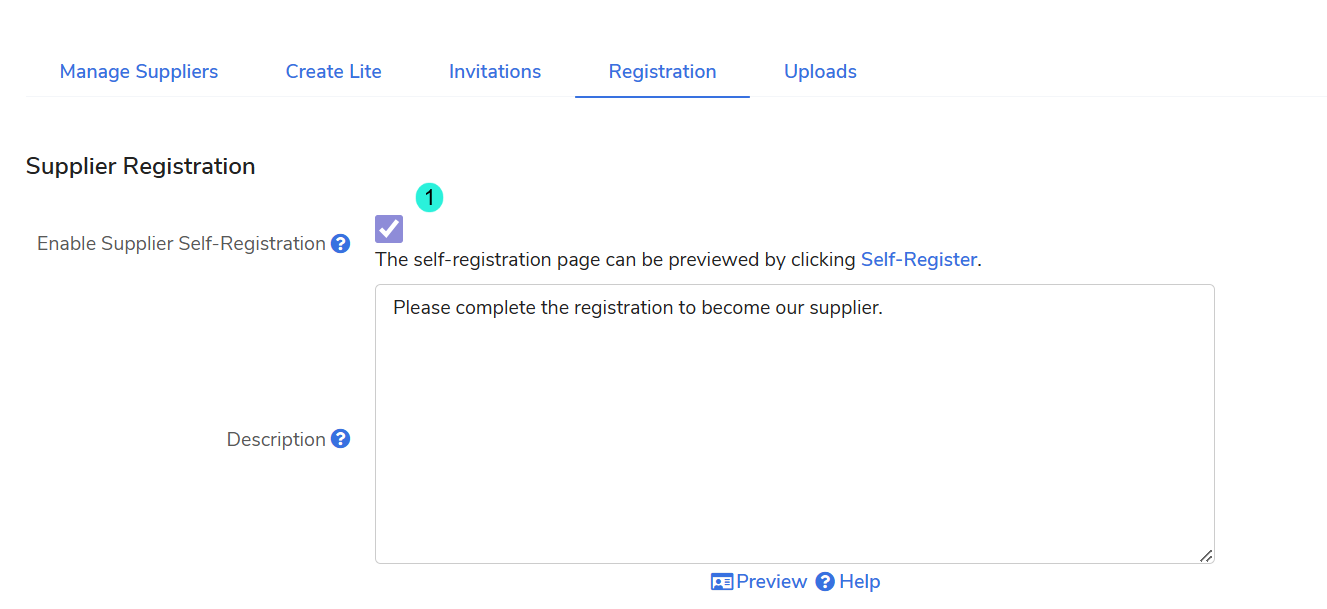
Task: Follow the Self-Register link
Action: pos(918,260)
